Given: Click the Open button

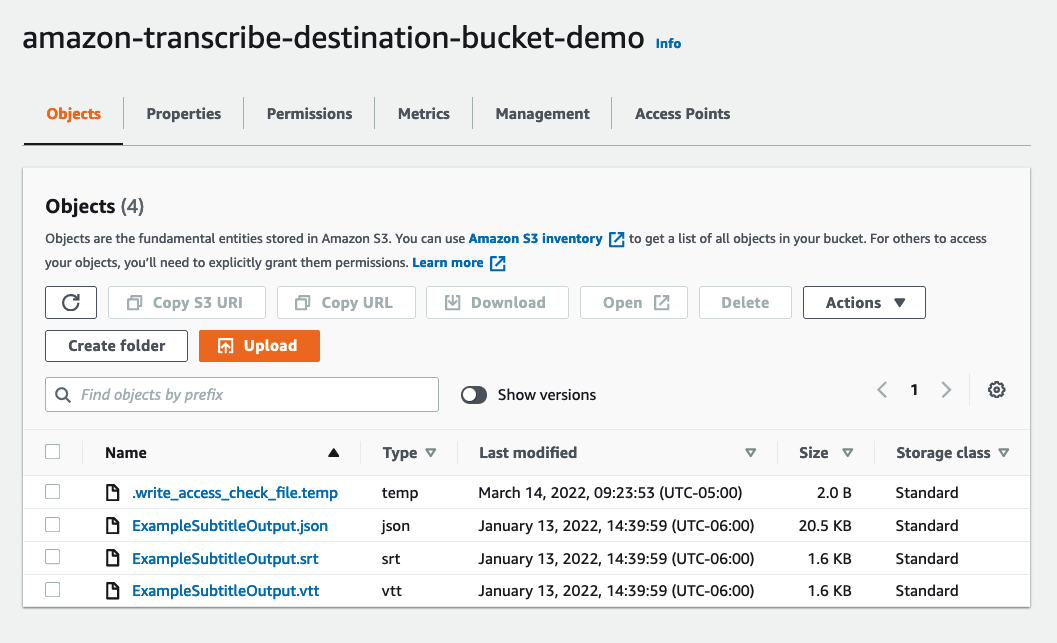Looking at the screenshot, I should [x=634, y=303].
